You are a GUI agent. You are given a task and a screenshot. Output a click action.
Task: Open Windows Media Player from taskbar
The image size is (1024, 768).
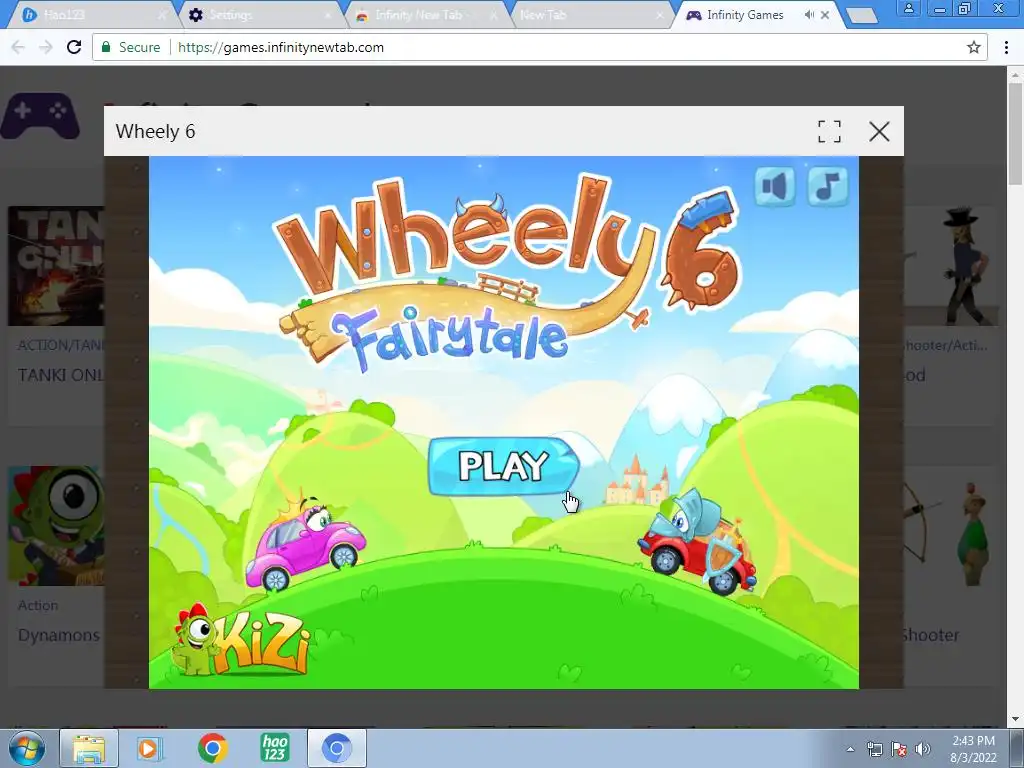(150, 748)
